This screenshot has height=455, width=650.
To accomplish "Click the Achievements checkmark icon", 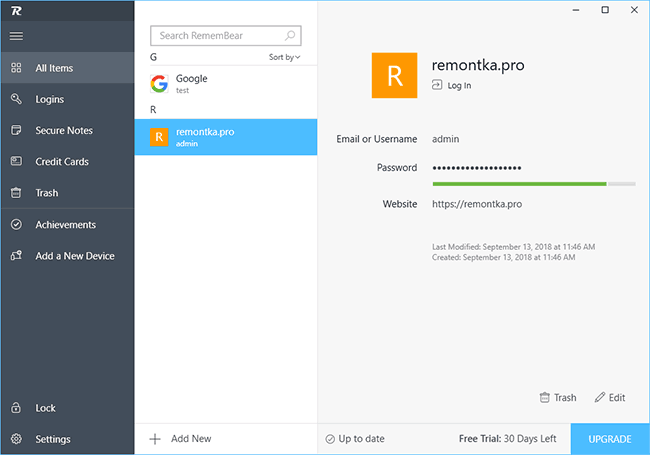I will click(16, 224).
